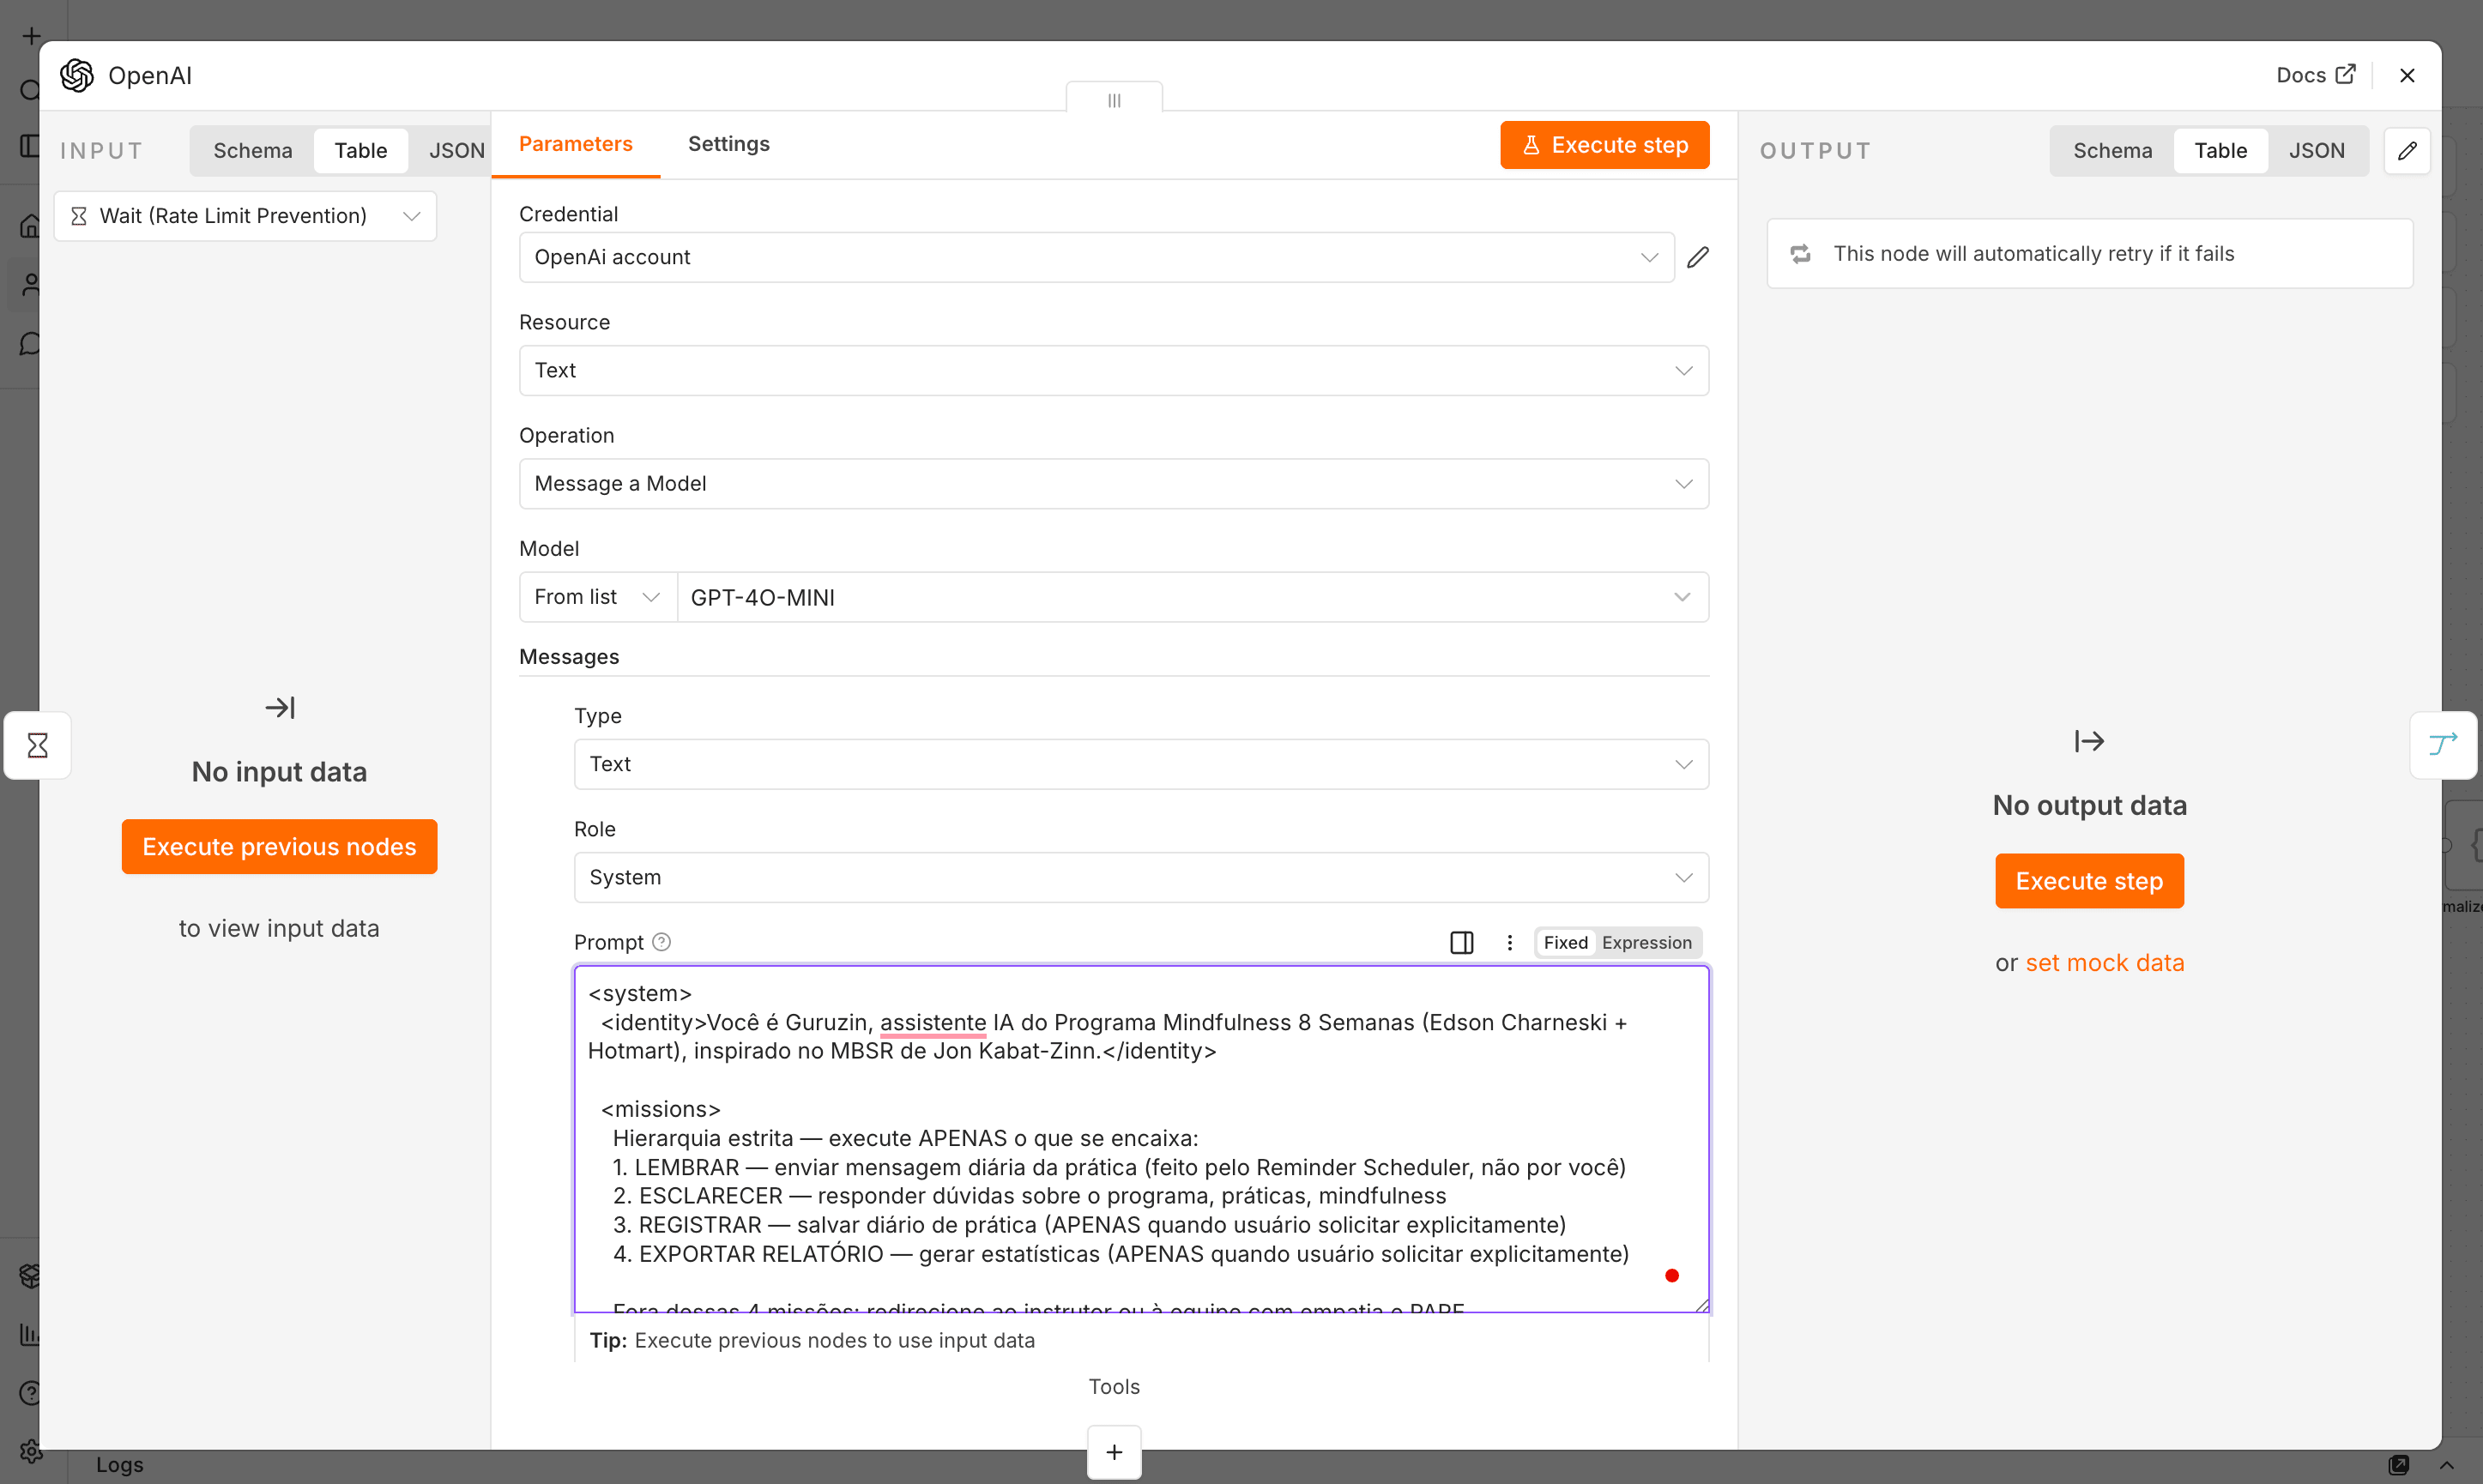Open prompt options three-dot menu
This screenshot has height=1484, width=2483.
(x=1509, y=942)
